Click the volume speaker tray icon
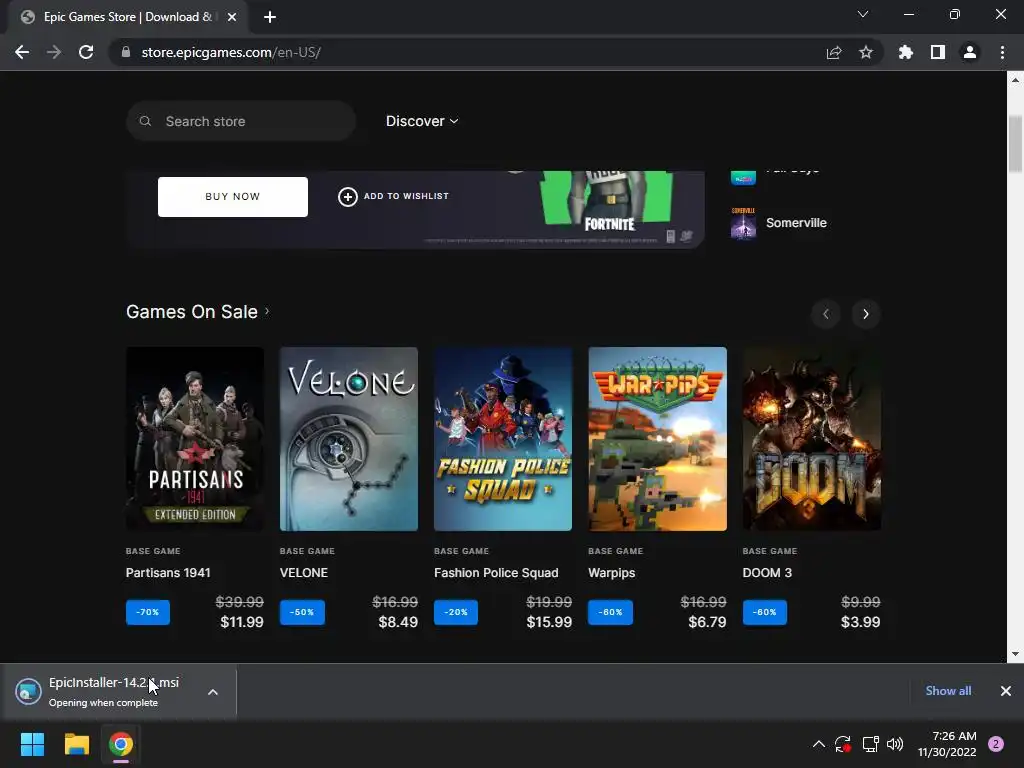Screen dimensions: 1024x768 pyautogui.click(x=895, y=744)
